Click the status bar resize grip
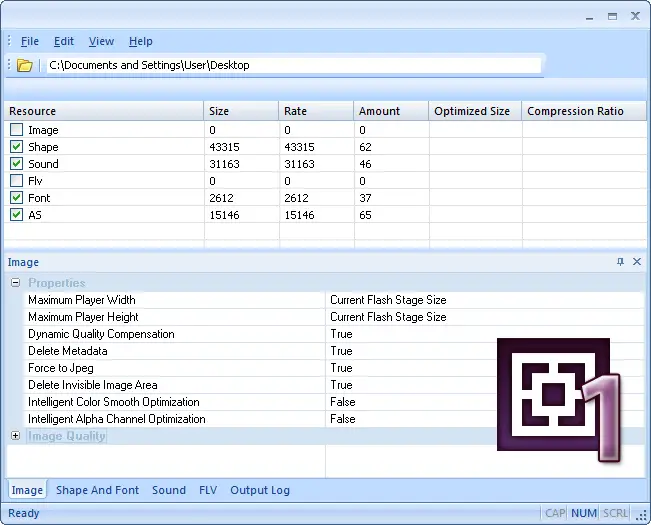Viewport: 651px width, 525px height. click(x=641, y=515)
